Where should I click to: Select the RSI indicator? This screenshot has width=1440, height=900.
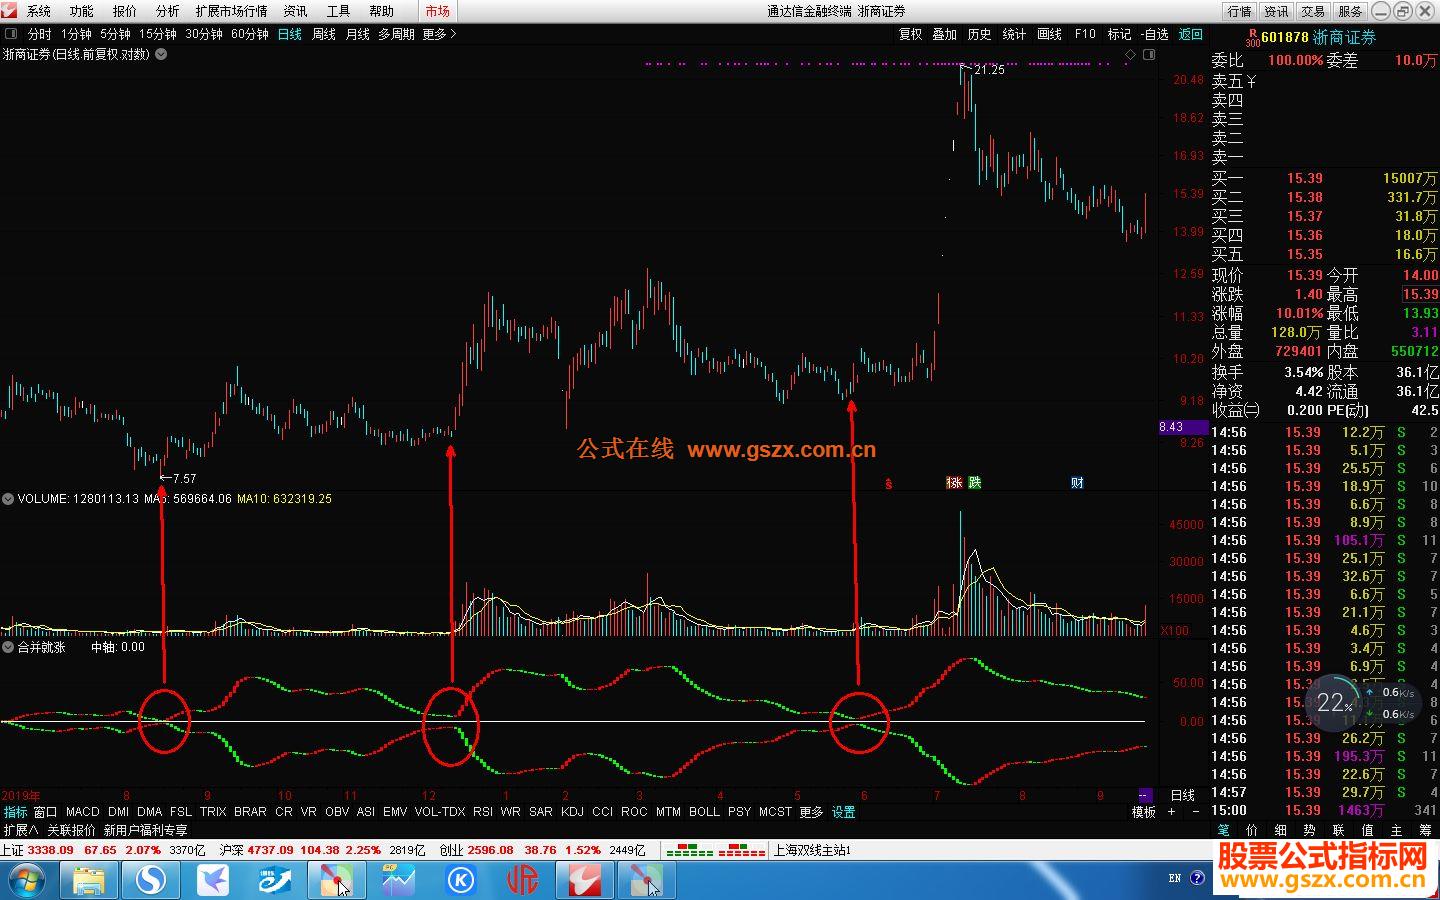point(483,812)
